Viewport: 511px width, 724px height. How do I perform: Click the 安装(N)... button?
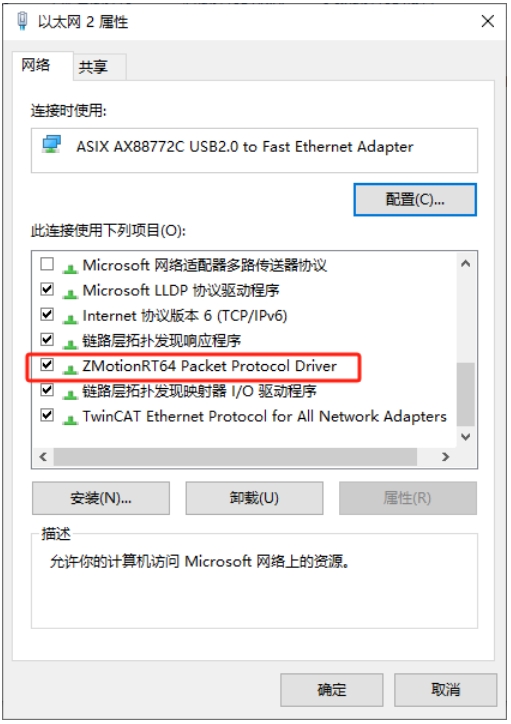(x=101, y=498)
